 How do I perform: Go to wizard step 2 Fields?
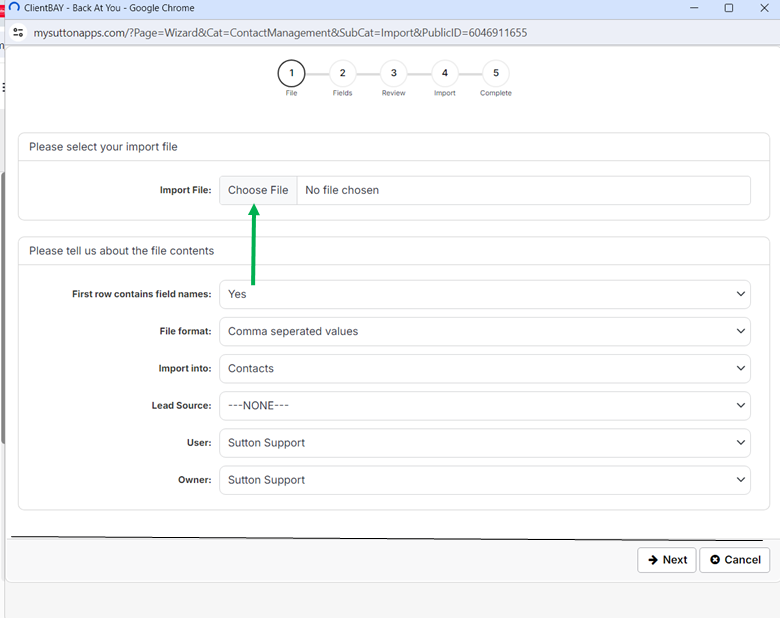(342, 73)
